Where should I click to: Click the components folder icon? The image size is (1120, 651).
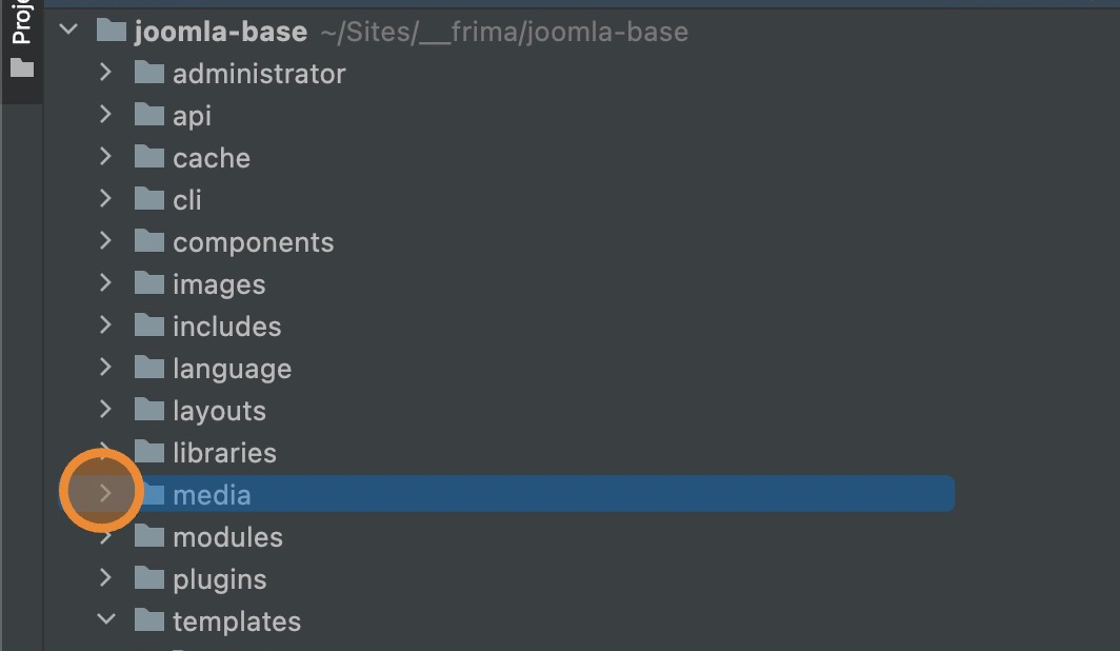click(x=149, y=242)
